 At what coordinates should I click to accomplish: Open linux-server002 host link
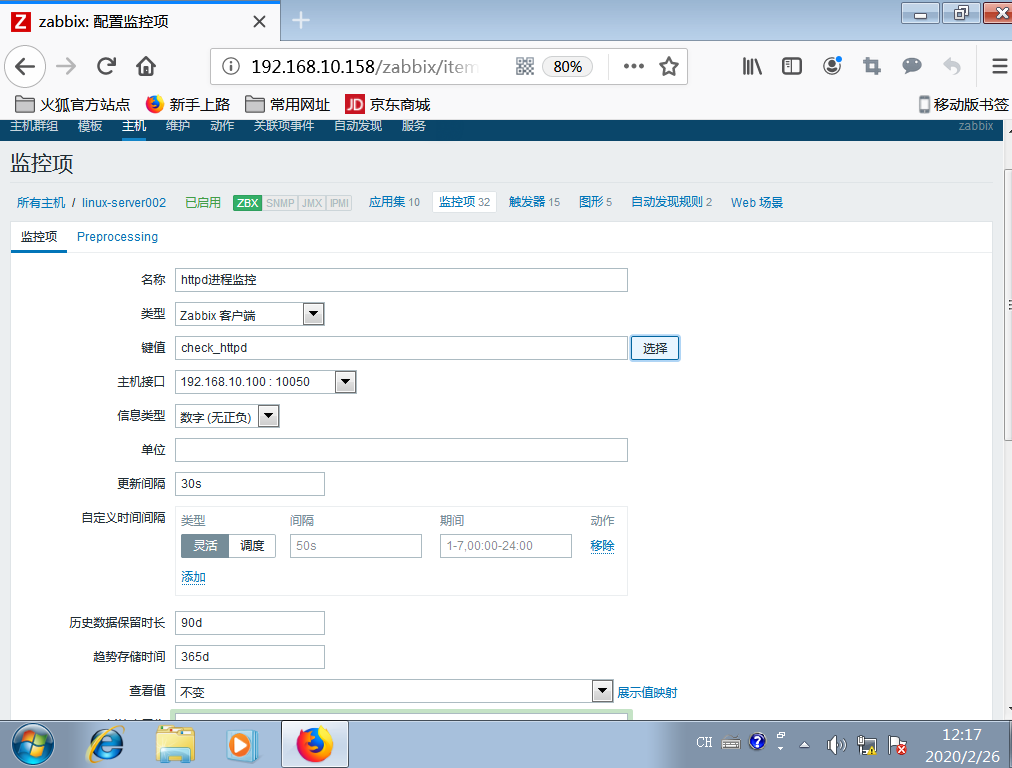[x=124, y=203]
